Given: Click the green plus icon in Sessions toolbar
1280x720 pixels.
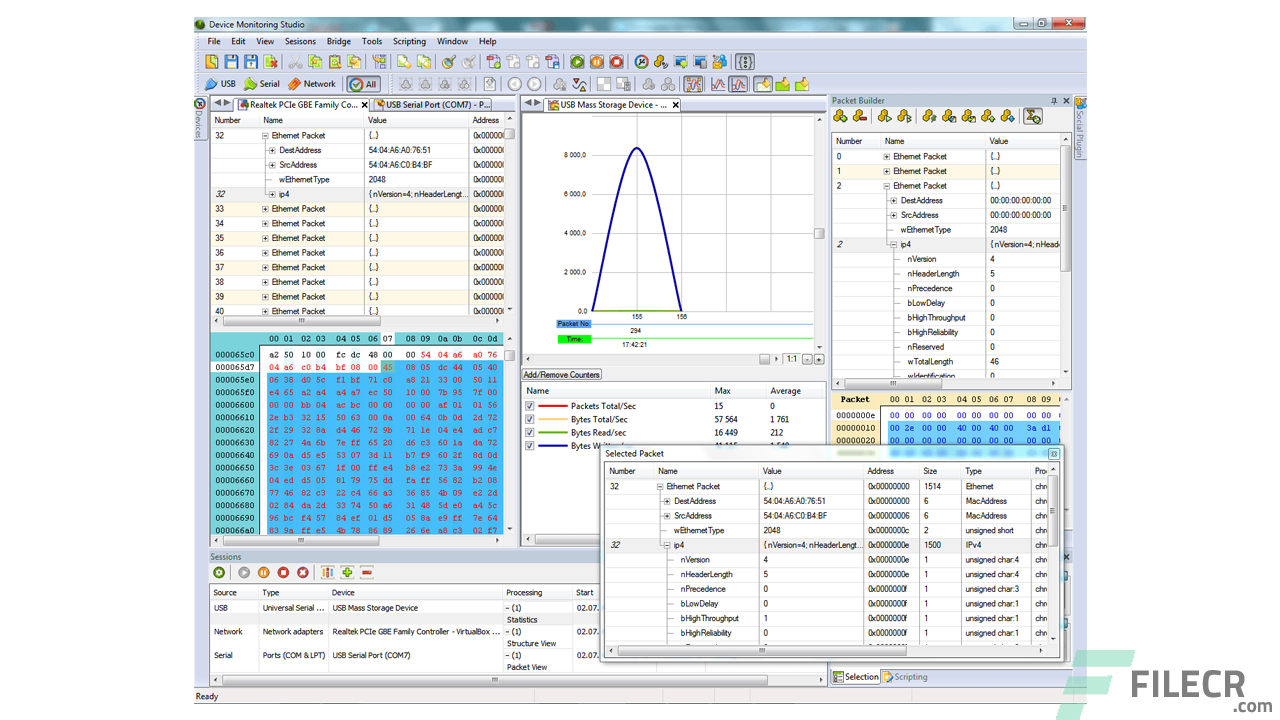Looking at the screenshot, I should point(347,572).
